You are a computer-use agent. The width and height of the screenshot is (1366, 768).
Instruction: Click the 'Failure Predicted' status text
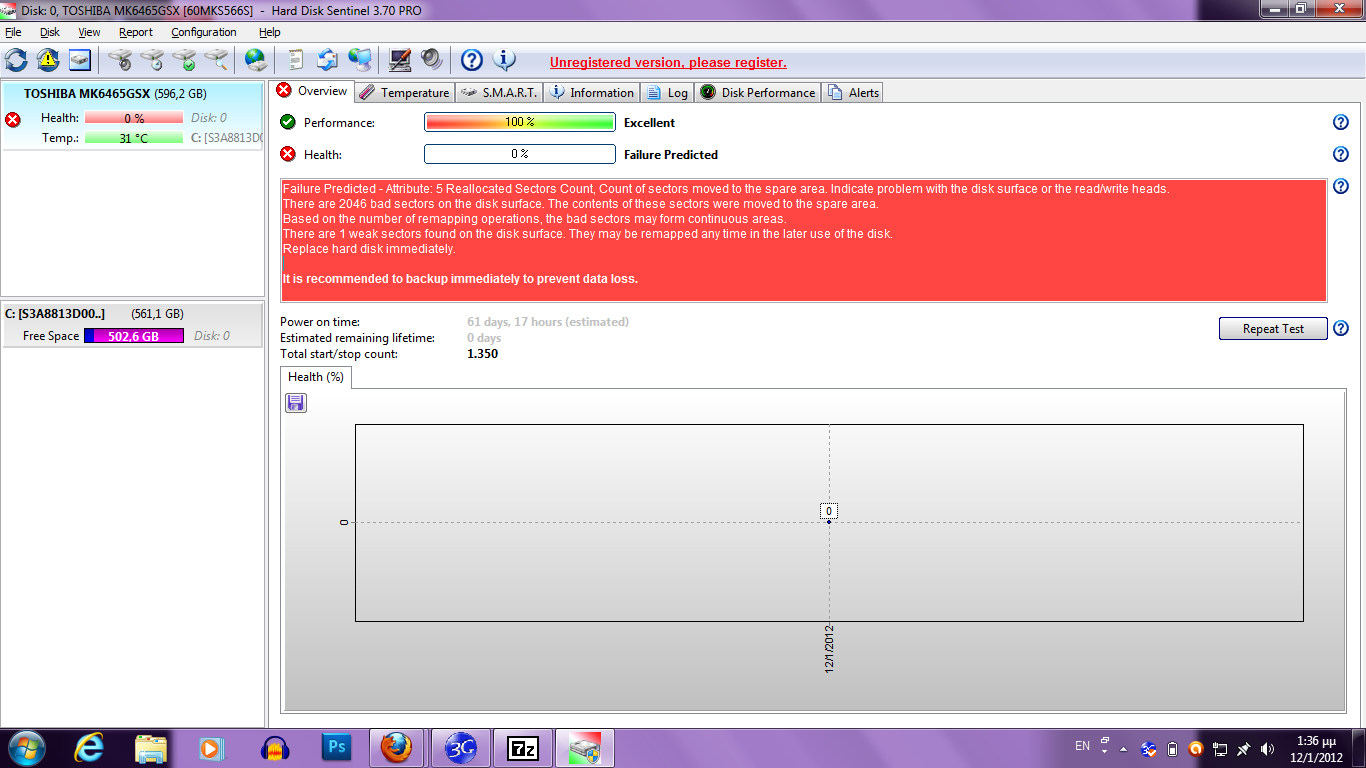(671, 155)
